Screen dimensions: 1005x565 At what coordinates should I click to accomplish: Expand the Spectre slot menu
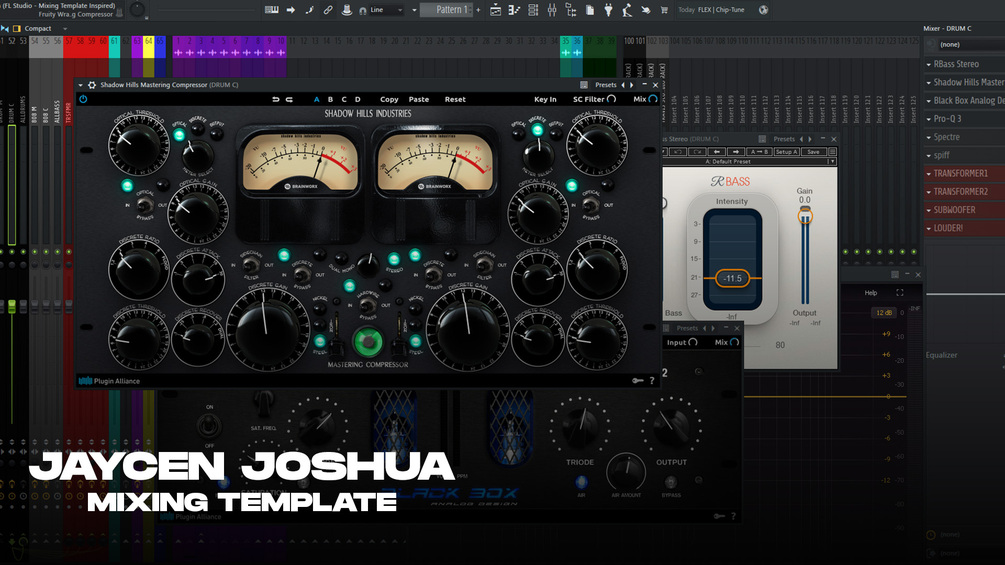tap(929, 137)
